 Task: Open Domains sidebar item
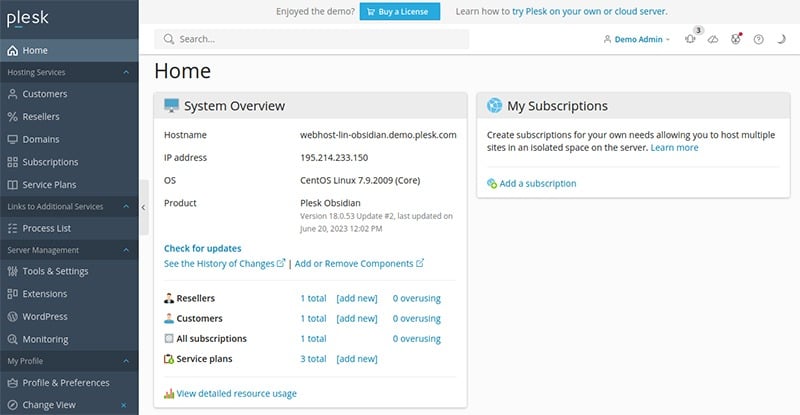pyautogui.click(x=69, y=139)
